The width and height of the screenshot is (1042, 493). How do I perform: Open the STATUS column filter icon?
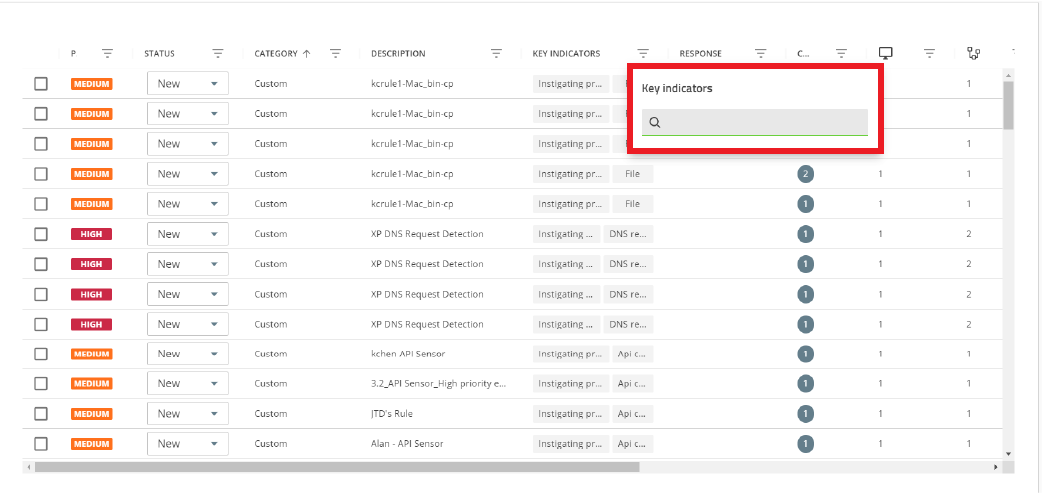tap(218, 54)
